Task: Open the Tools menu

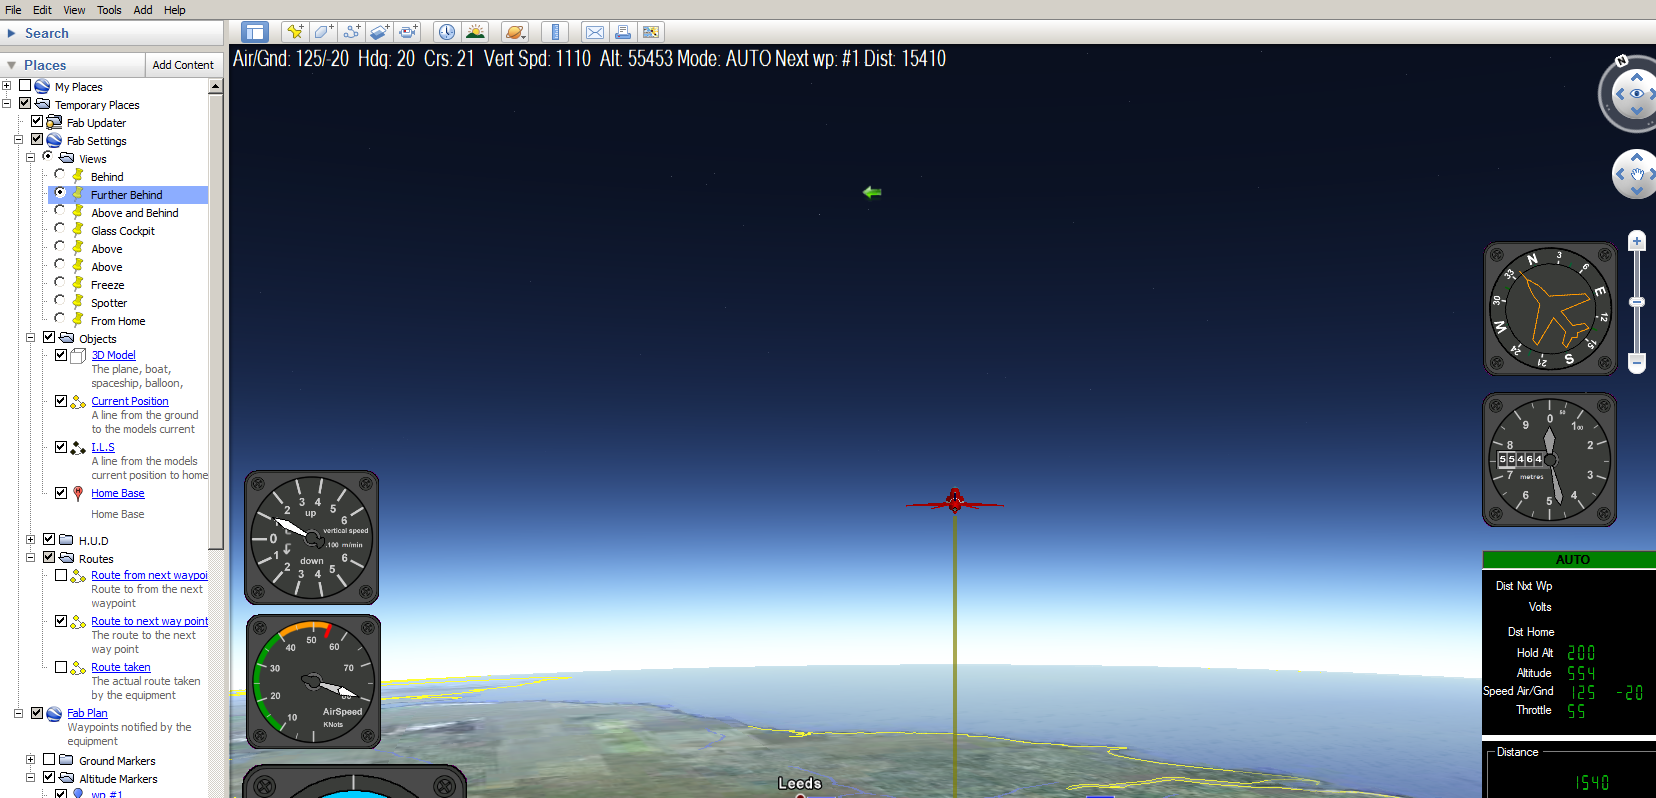Action: (109, 10)
